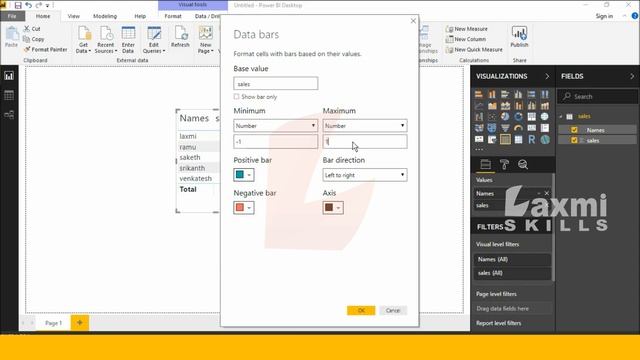
Task: Click the Search box in Fields
Action: [598, 97]
